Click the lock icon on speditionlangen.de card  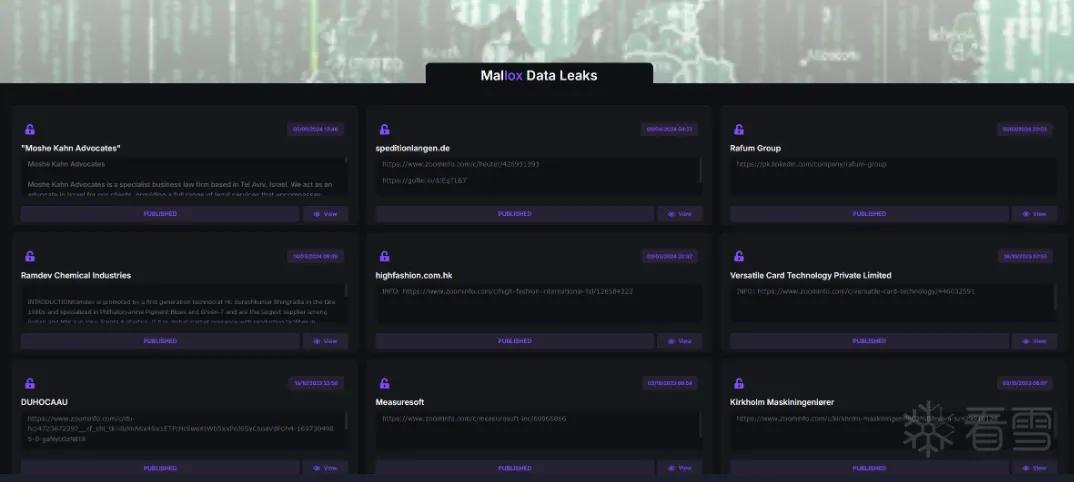[x=384, y=129]
